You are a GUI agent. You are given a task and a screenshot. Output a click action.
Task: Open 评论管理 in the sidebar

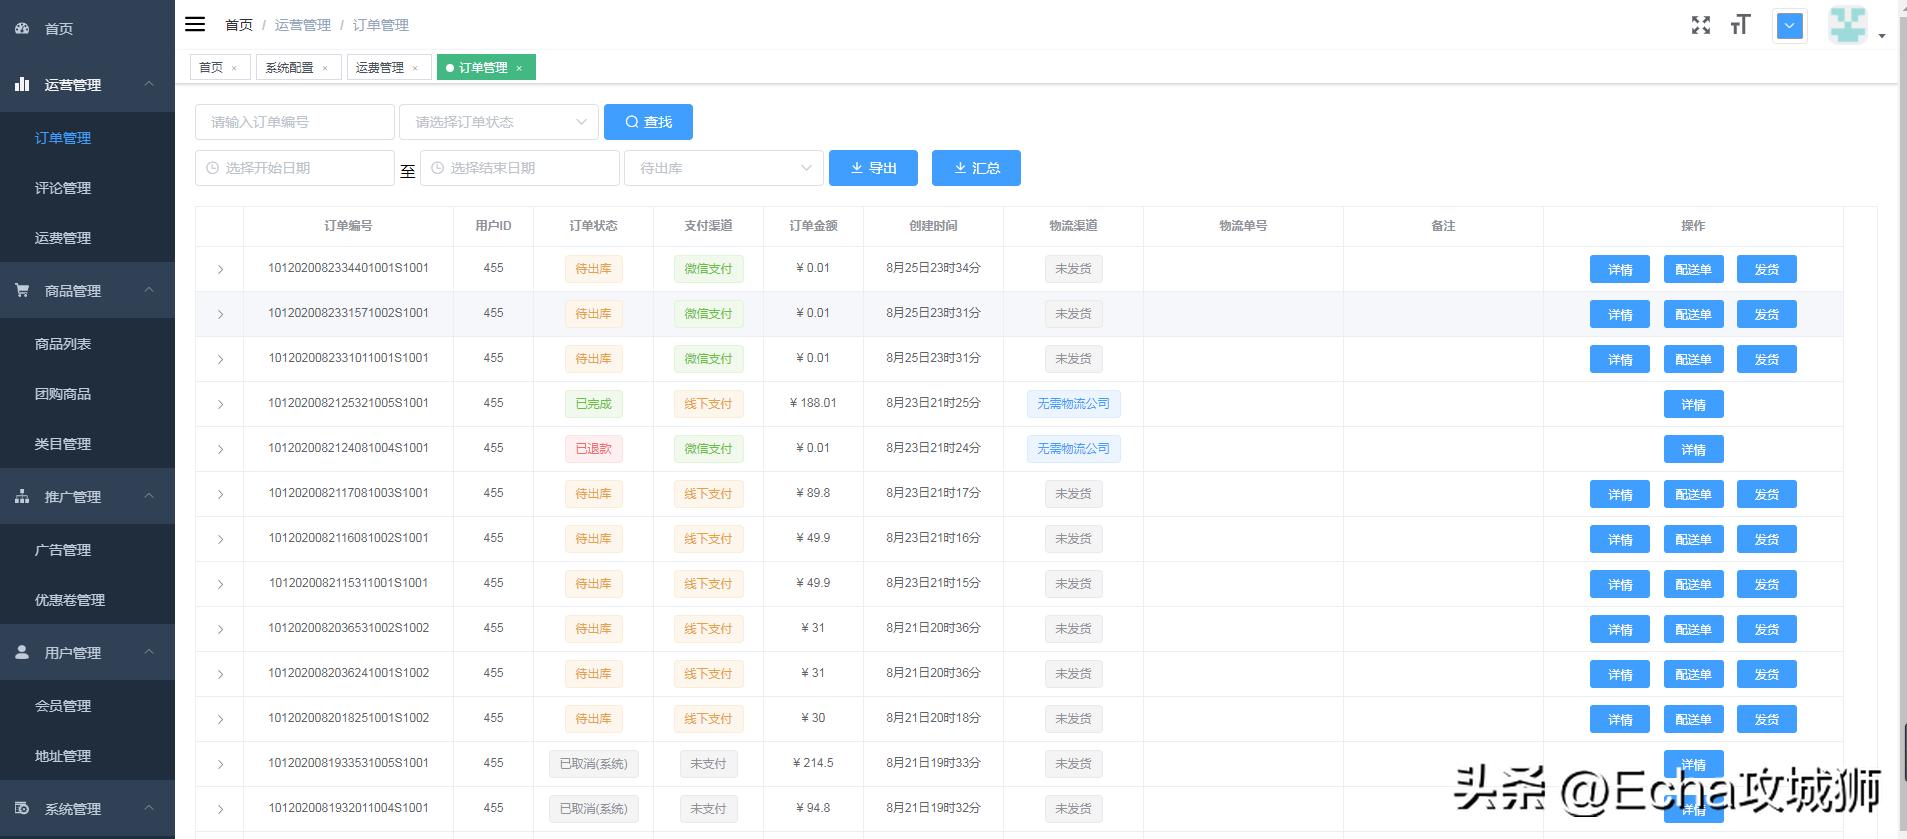63,188
